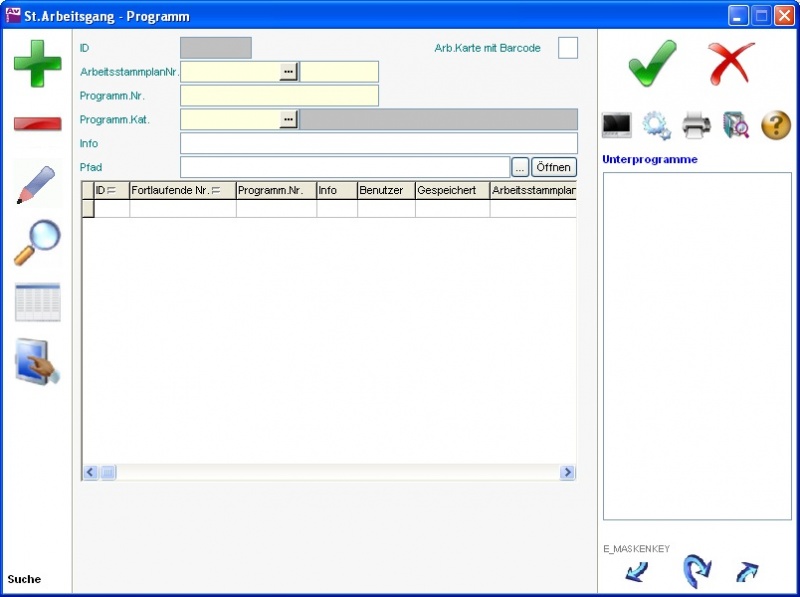Toggle the Arb.Karte mit Barcode checkbox

pyautogui.click(x=567, y=48)
